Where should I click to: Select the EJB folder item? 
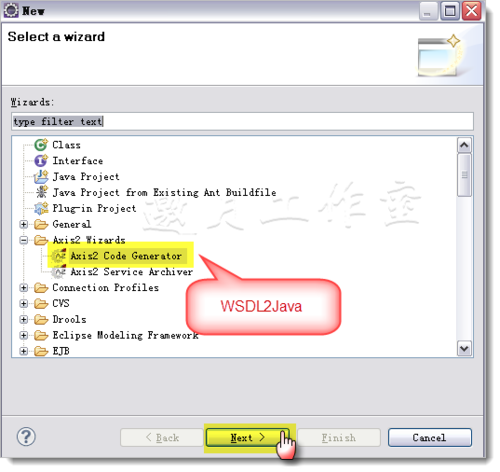(61, 351)
